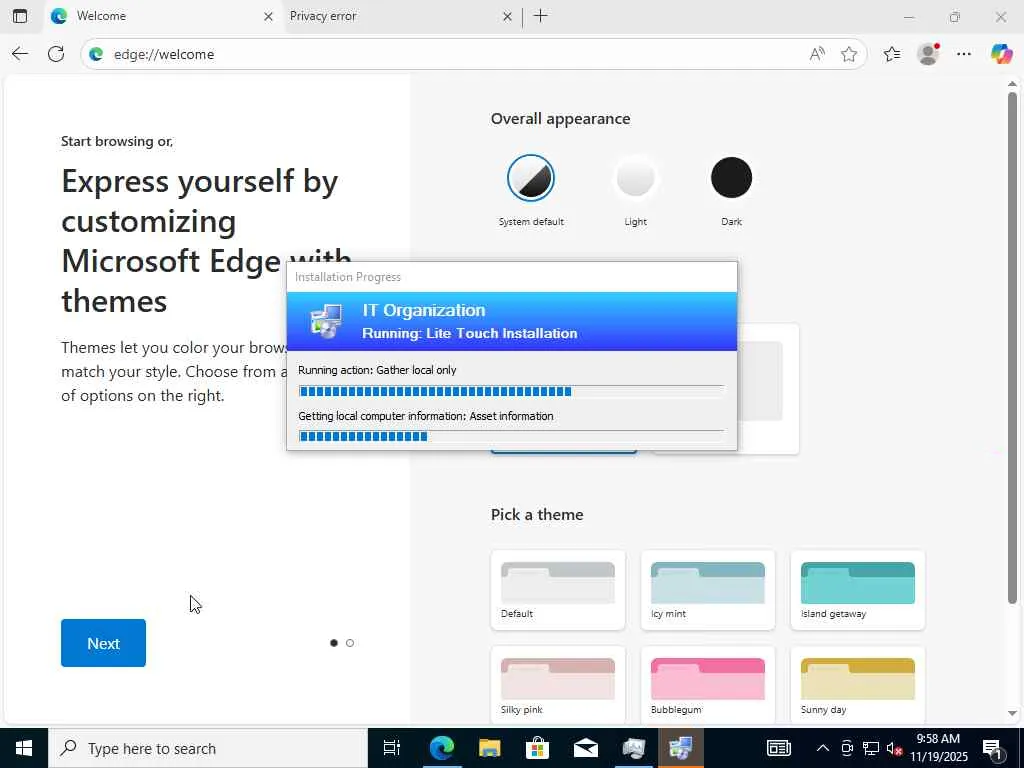Open the News and interests taskbar icon

778,748
